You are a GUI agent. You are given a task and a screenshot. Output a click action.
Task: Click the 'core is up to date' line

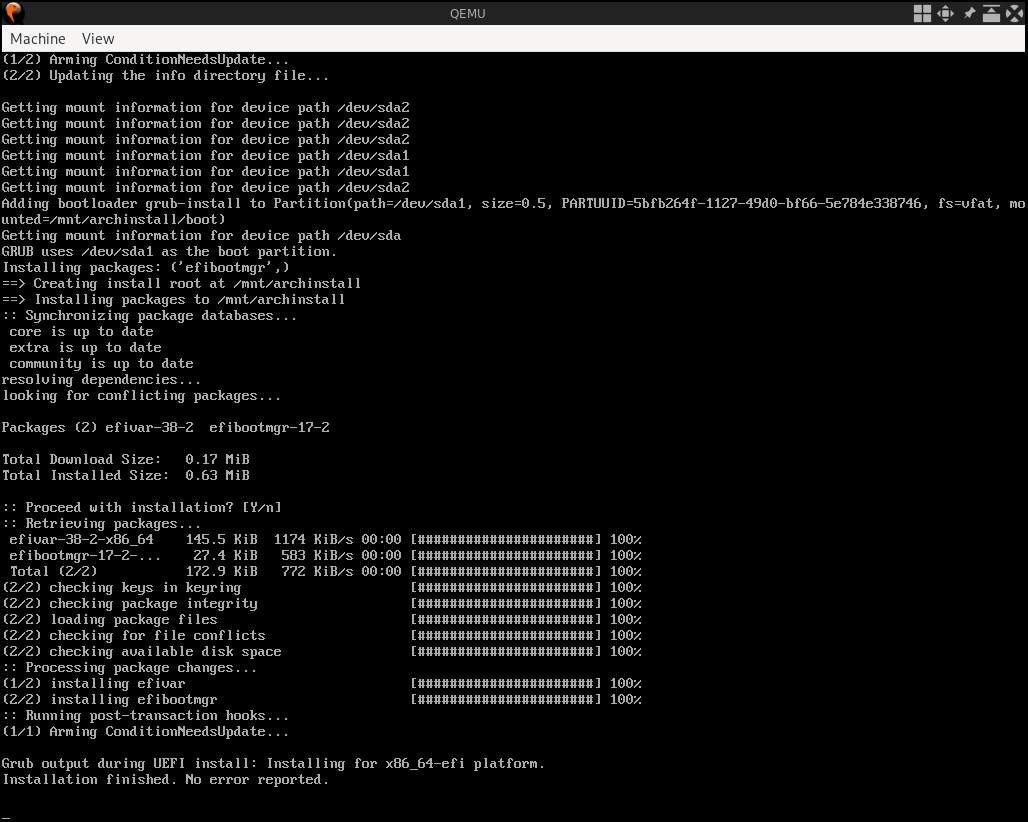(x=81, y=332)
